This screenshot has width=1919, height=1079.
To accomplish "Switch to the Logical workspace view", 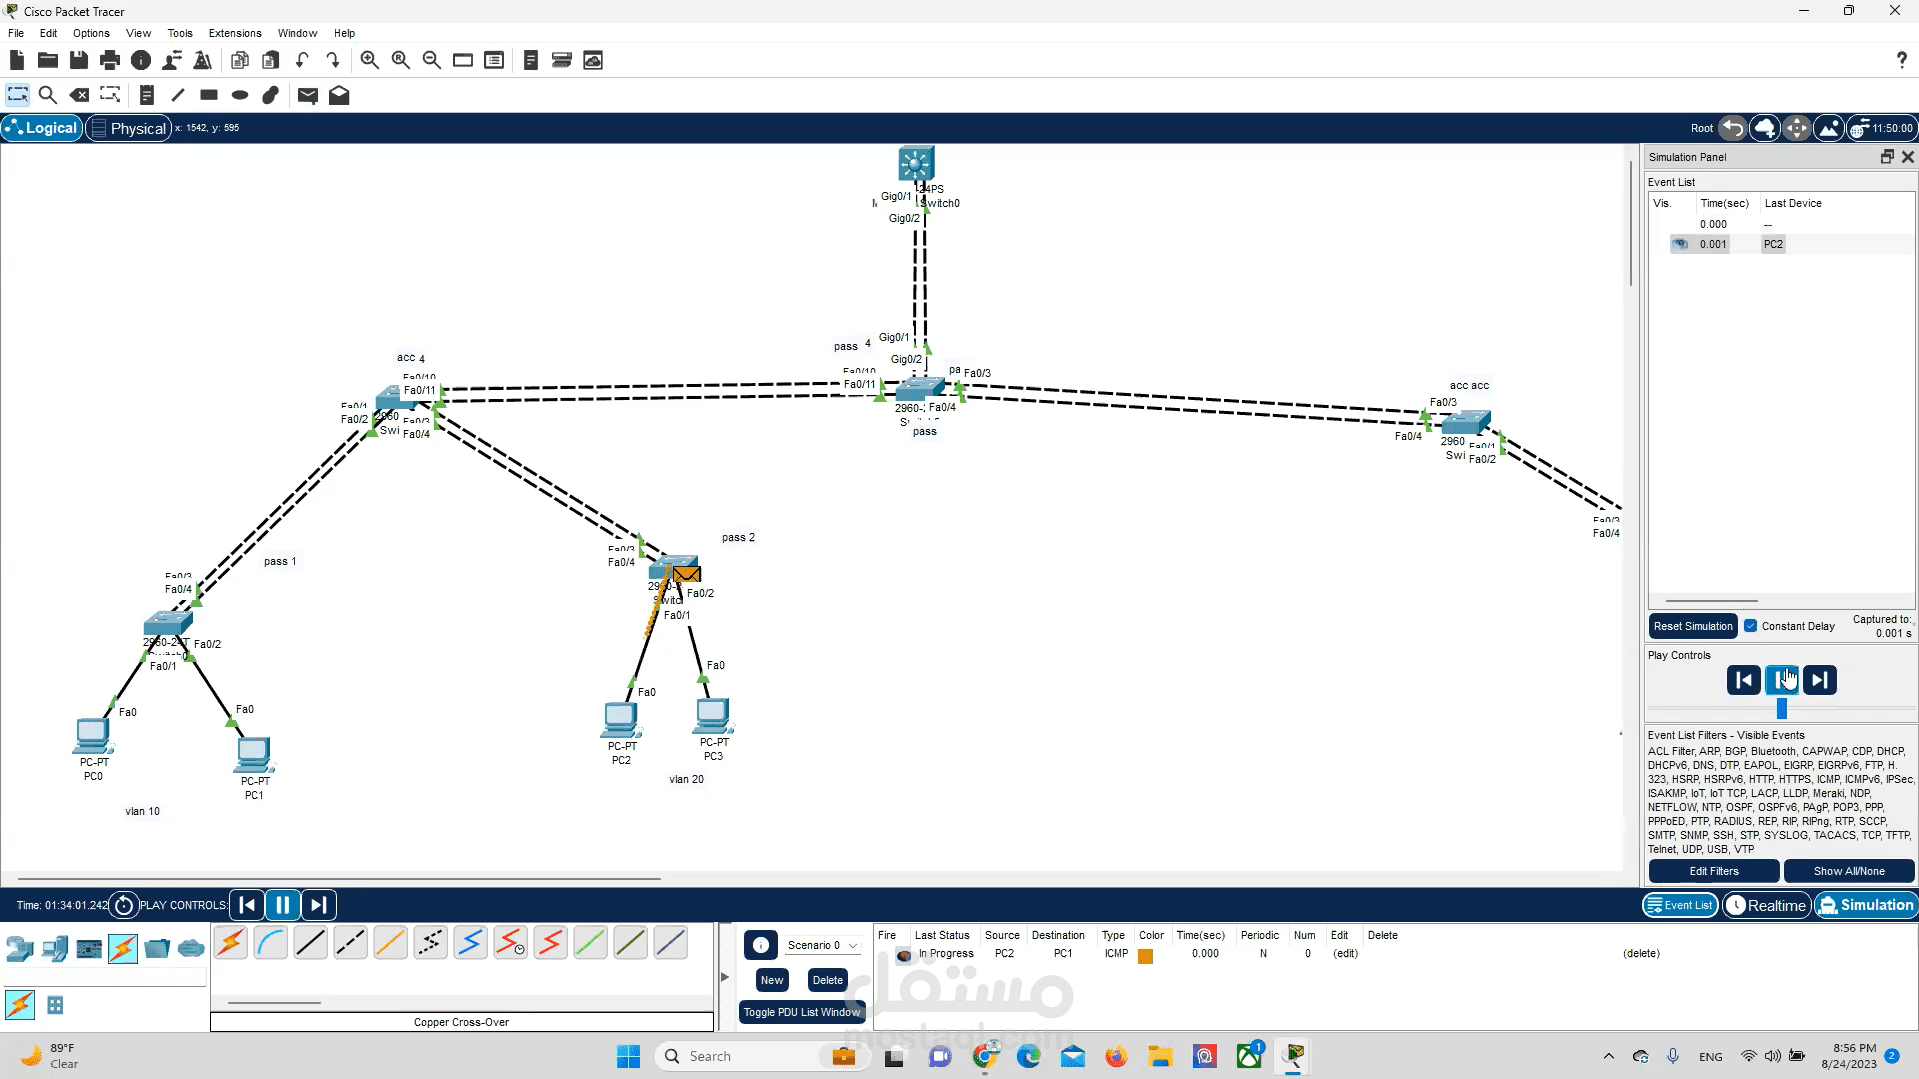I will point(42,128).
